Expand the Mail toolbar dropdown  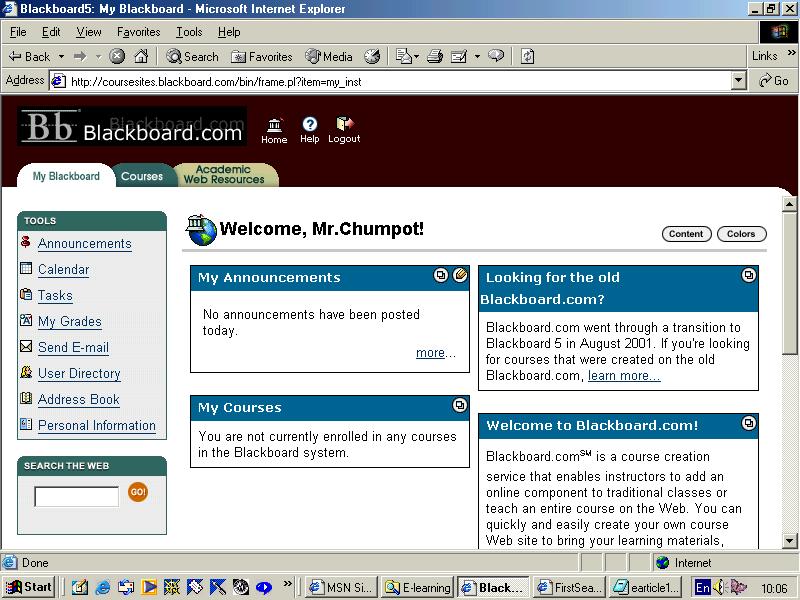coord(417,56)
